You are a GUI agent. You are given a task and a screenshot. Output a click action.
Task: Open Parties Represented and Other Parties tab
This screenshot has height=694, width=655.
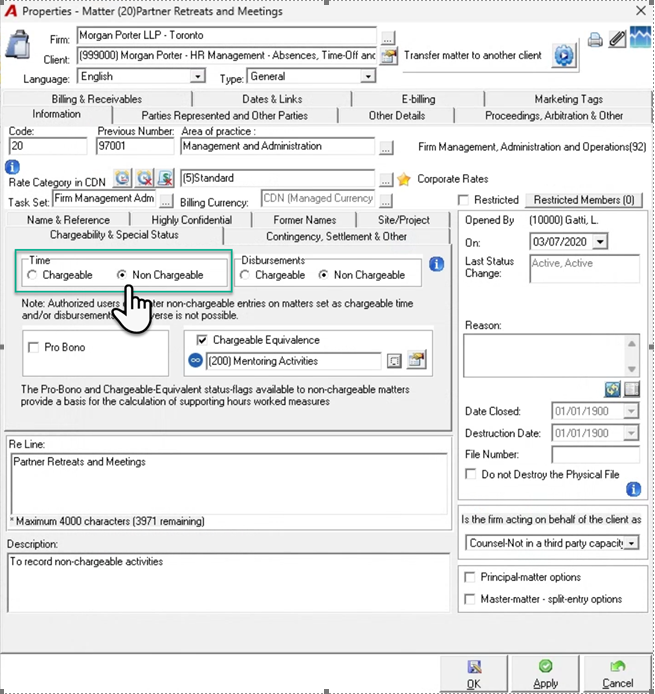pyautogui.click(x=224, y=116)
